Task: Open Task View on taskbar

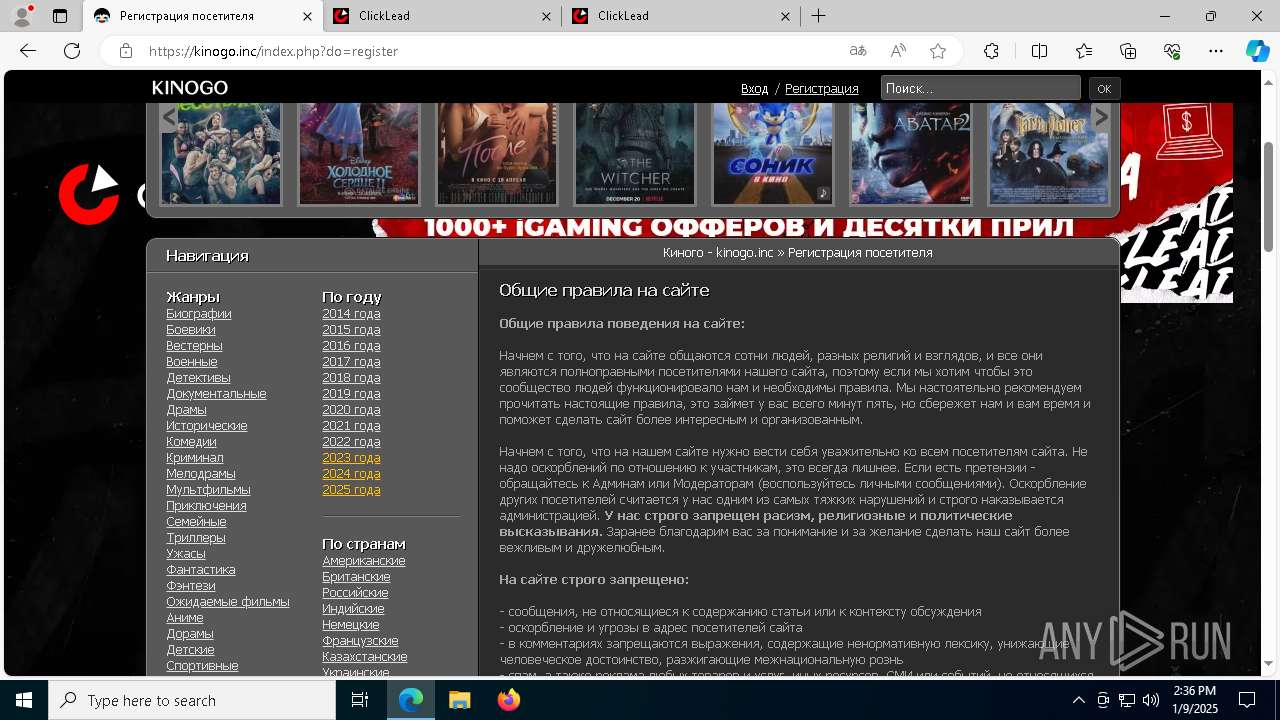Action: click(361, 700)
